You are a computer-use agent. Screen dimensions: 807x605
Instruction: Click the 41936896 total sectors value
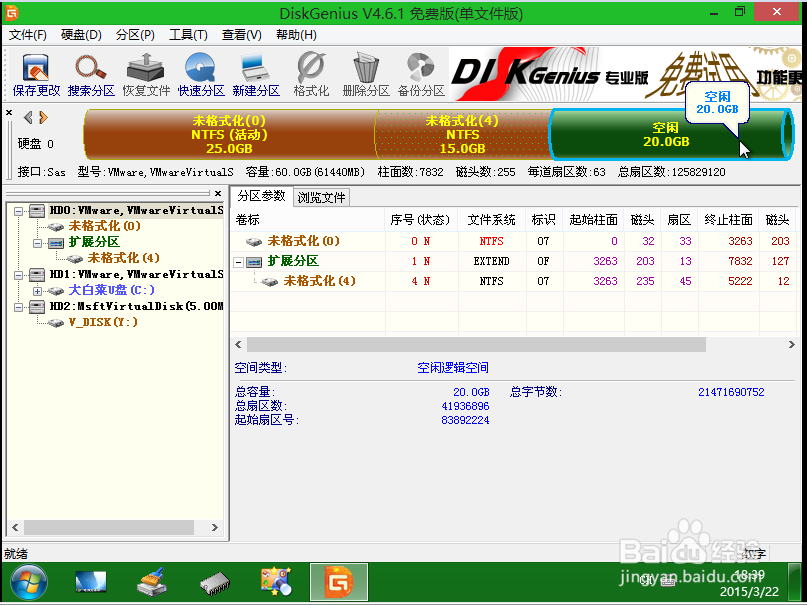[465, 406]
